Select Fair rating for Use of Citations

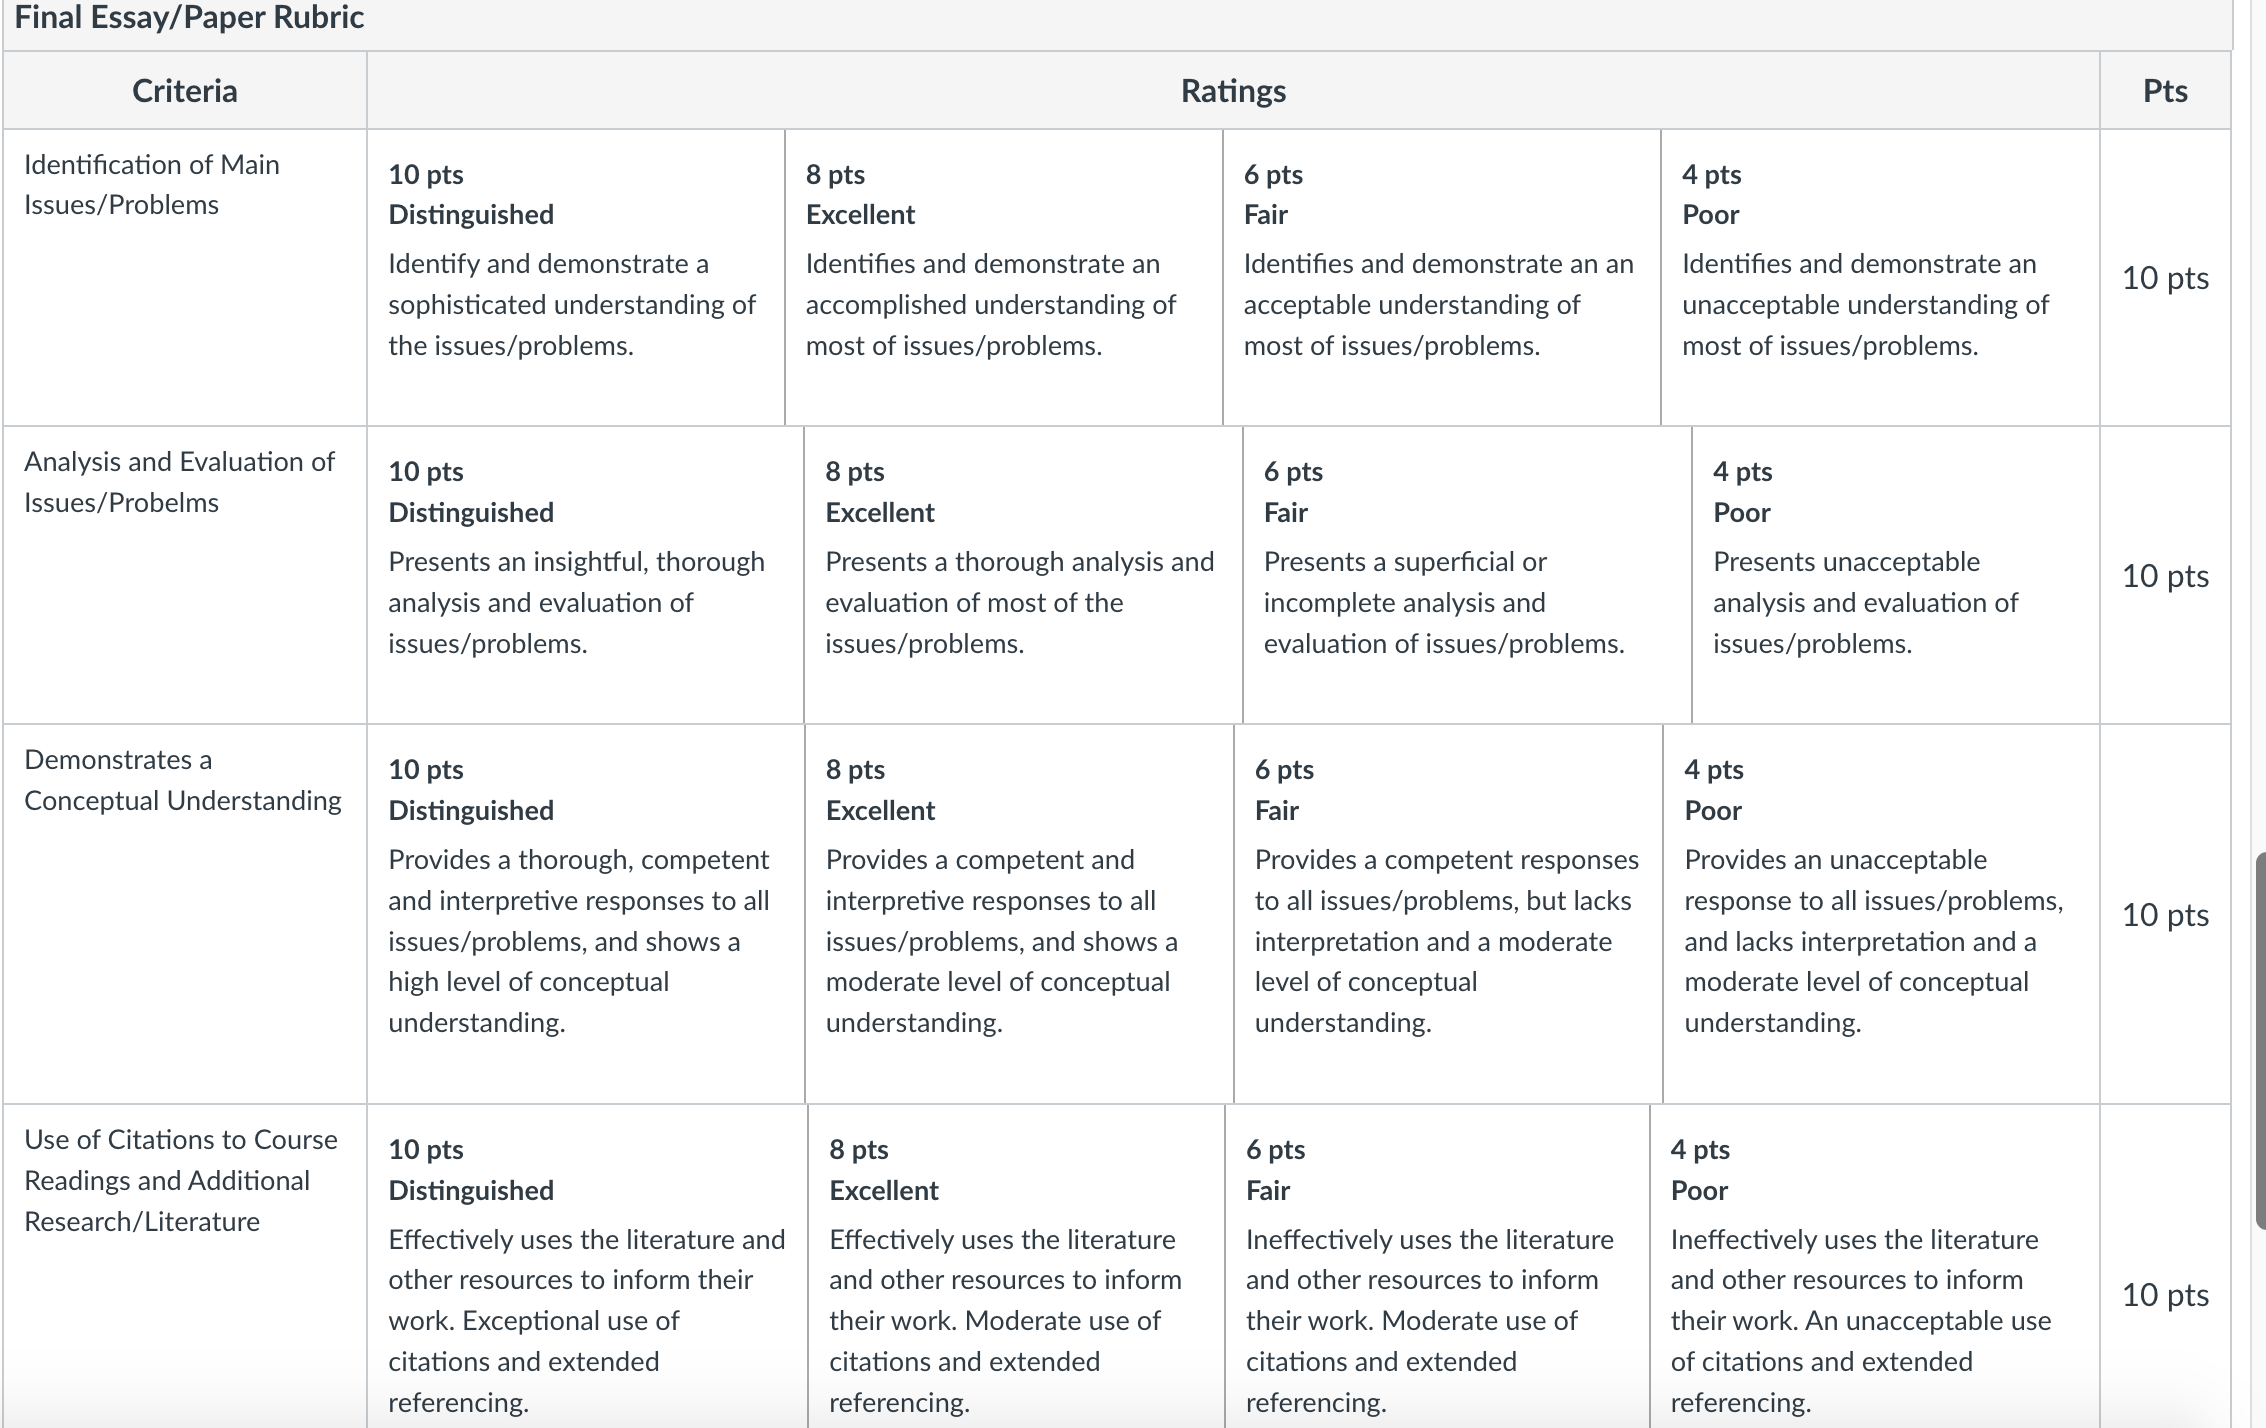[1437, 1267]
